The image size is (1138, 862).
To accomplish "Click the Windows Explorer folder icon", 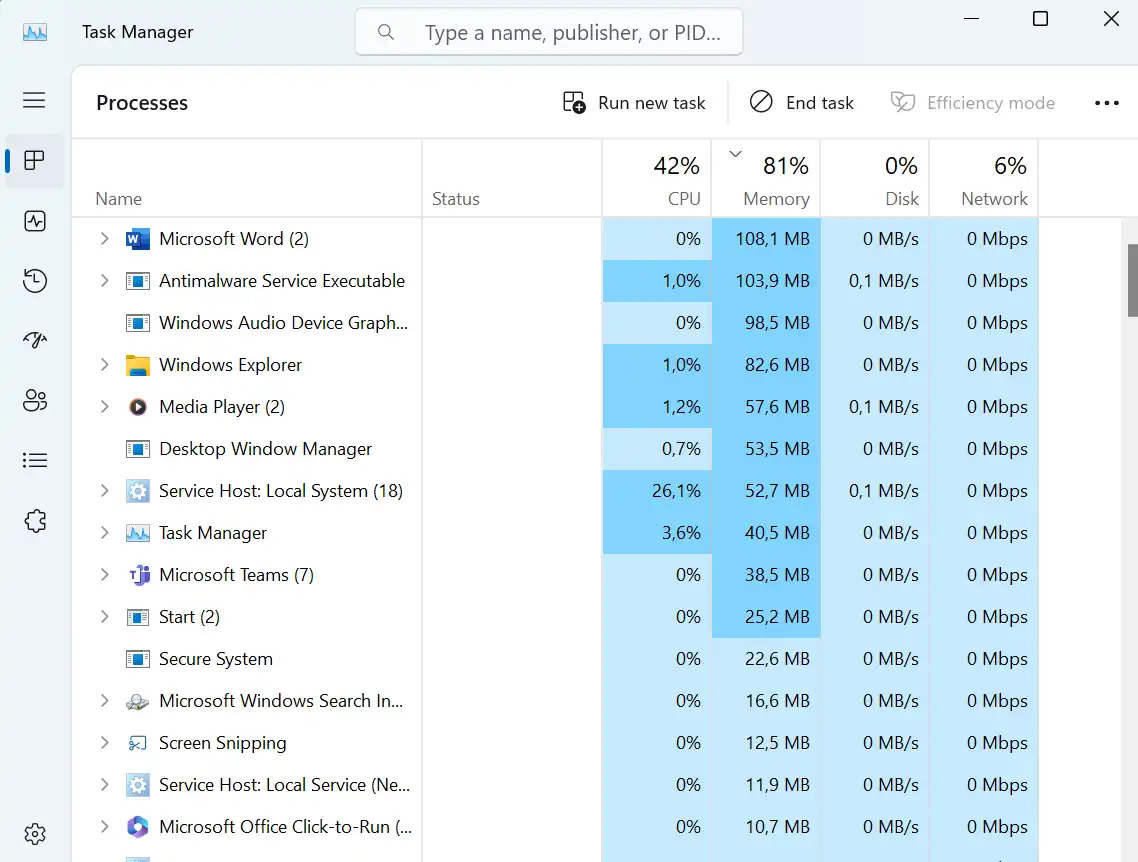I will [x=138, y=365].
